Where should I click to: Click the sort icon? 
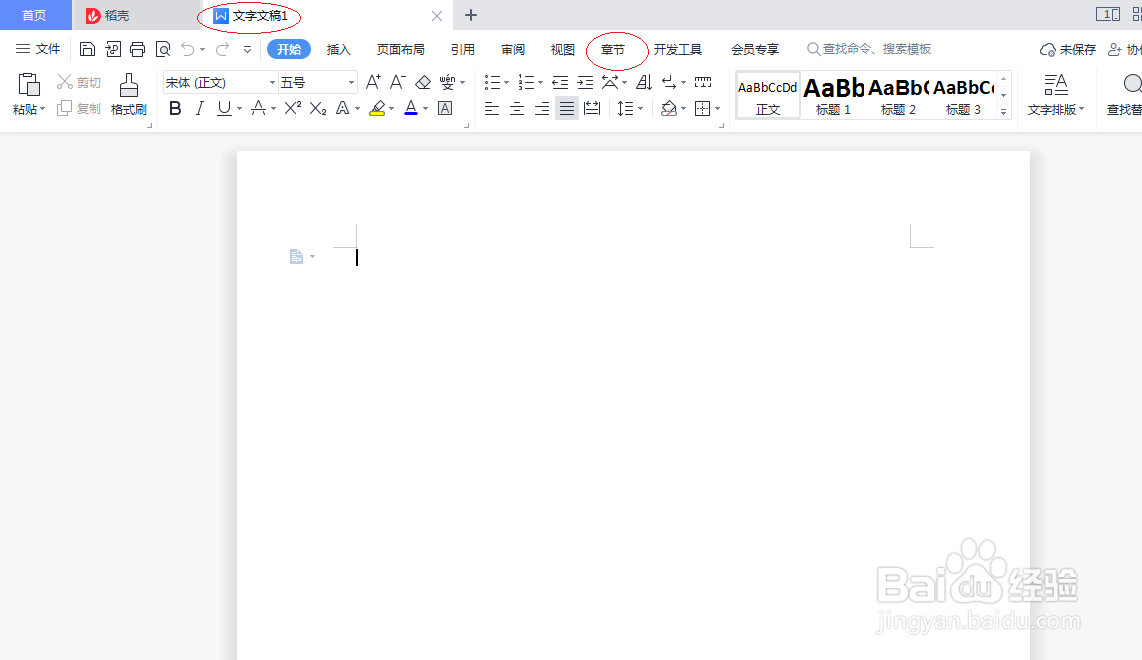click(644, 82)
